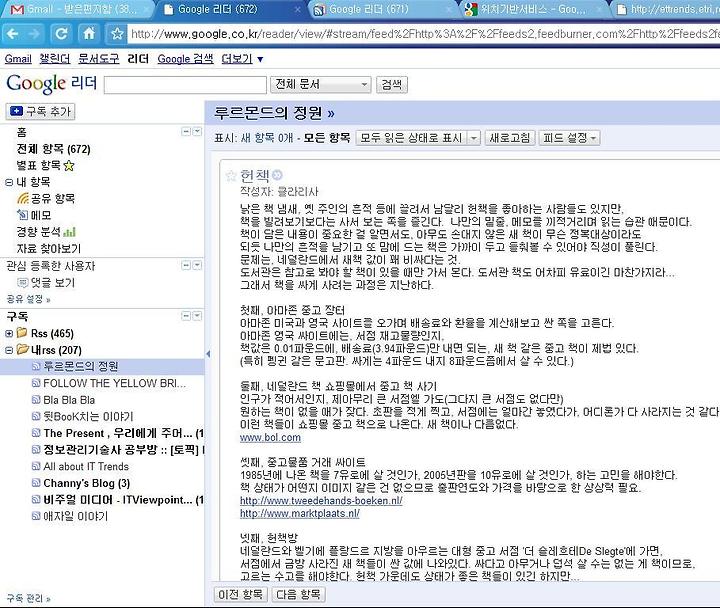Open the 피드 설정 dropdown
Image resolution: width=720 pixels, height=608 pixels.
click(569, 138)
